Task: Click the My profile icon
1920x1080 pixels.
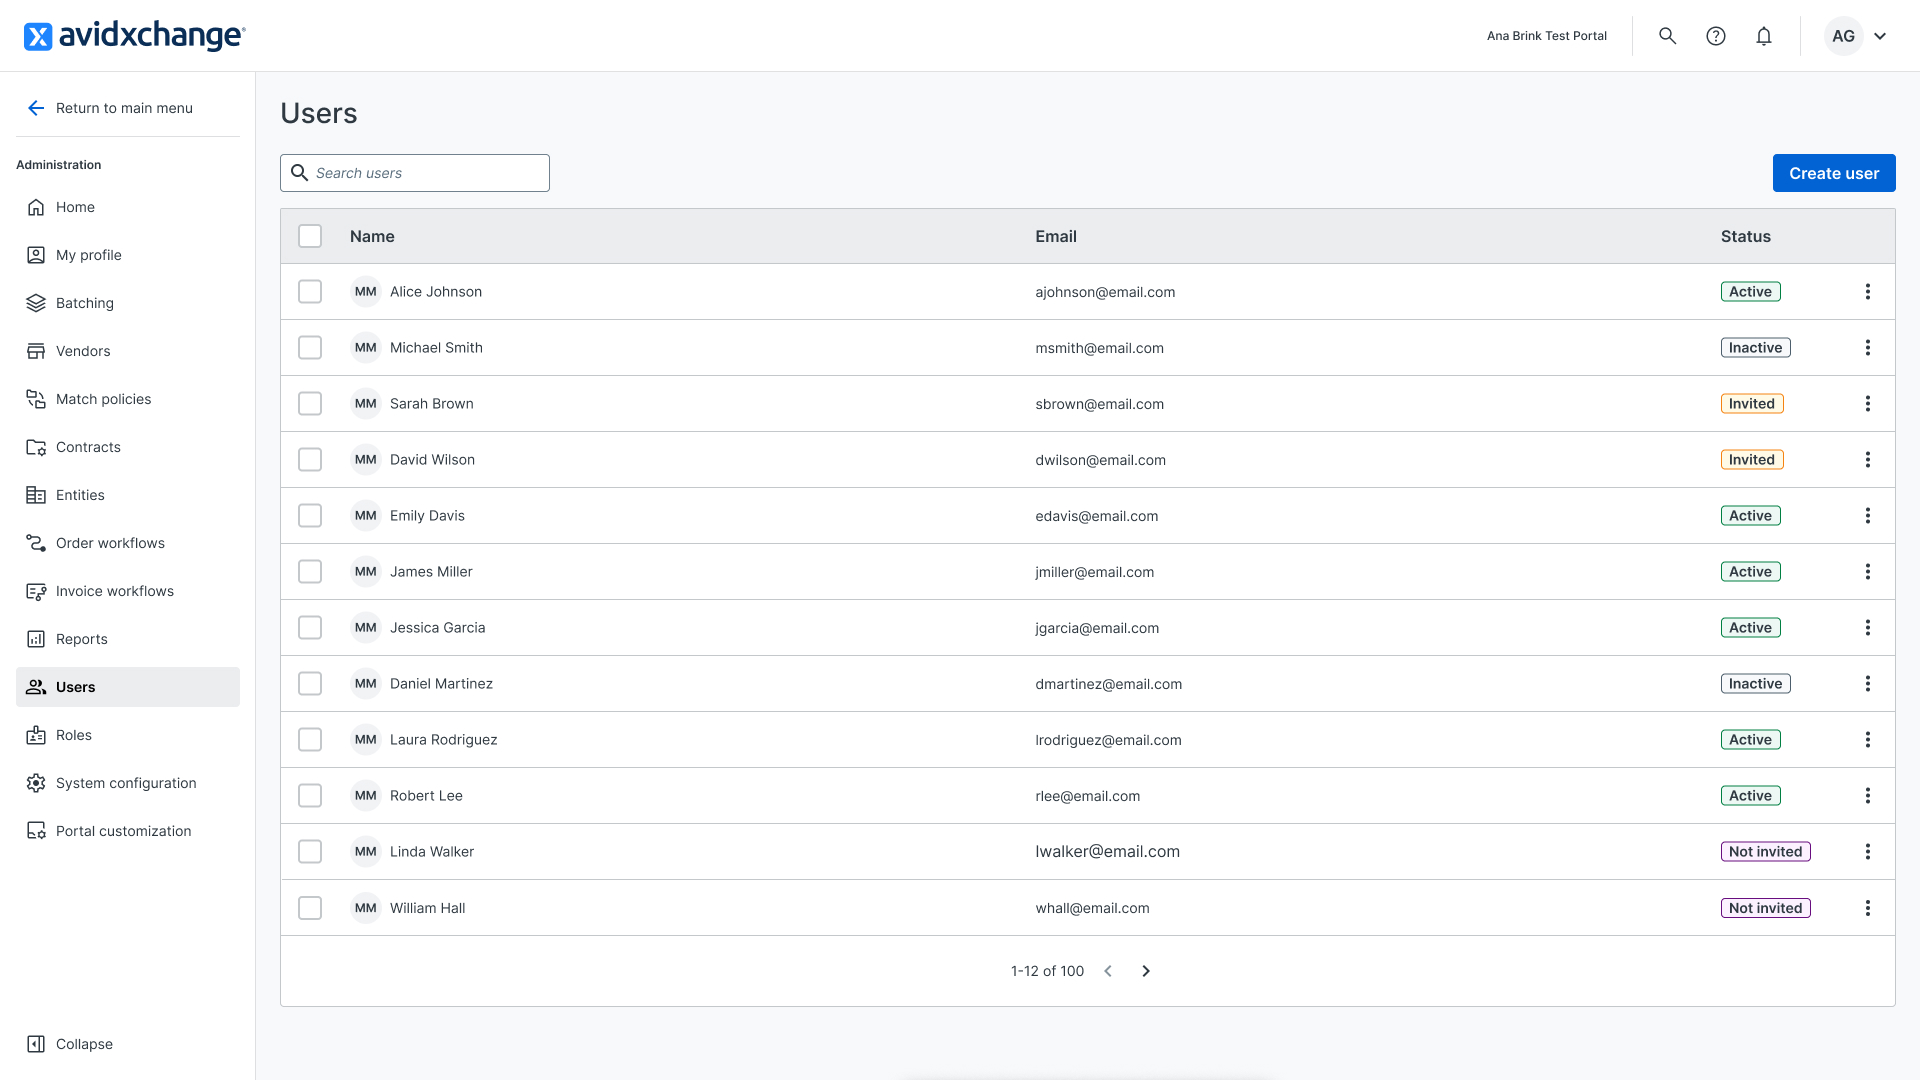Action: (x=36, y=255)
